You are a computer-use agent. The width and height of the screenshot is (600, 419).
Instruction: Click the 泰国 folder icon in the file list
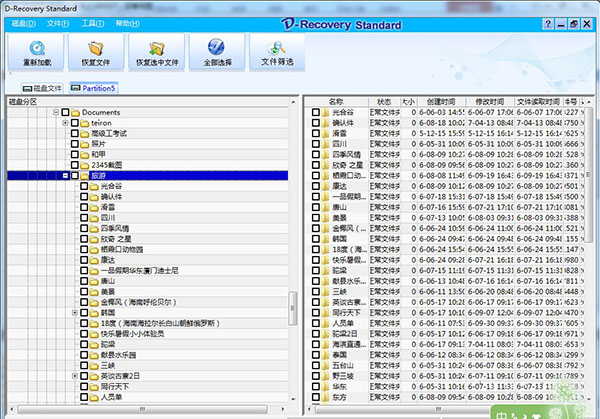click(326, 355)
